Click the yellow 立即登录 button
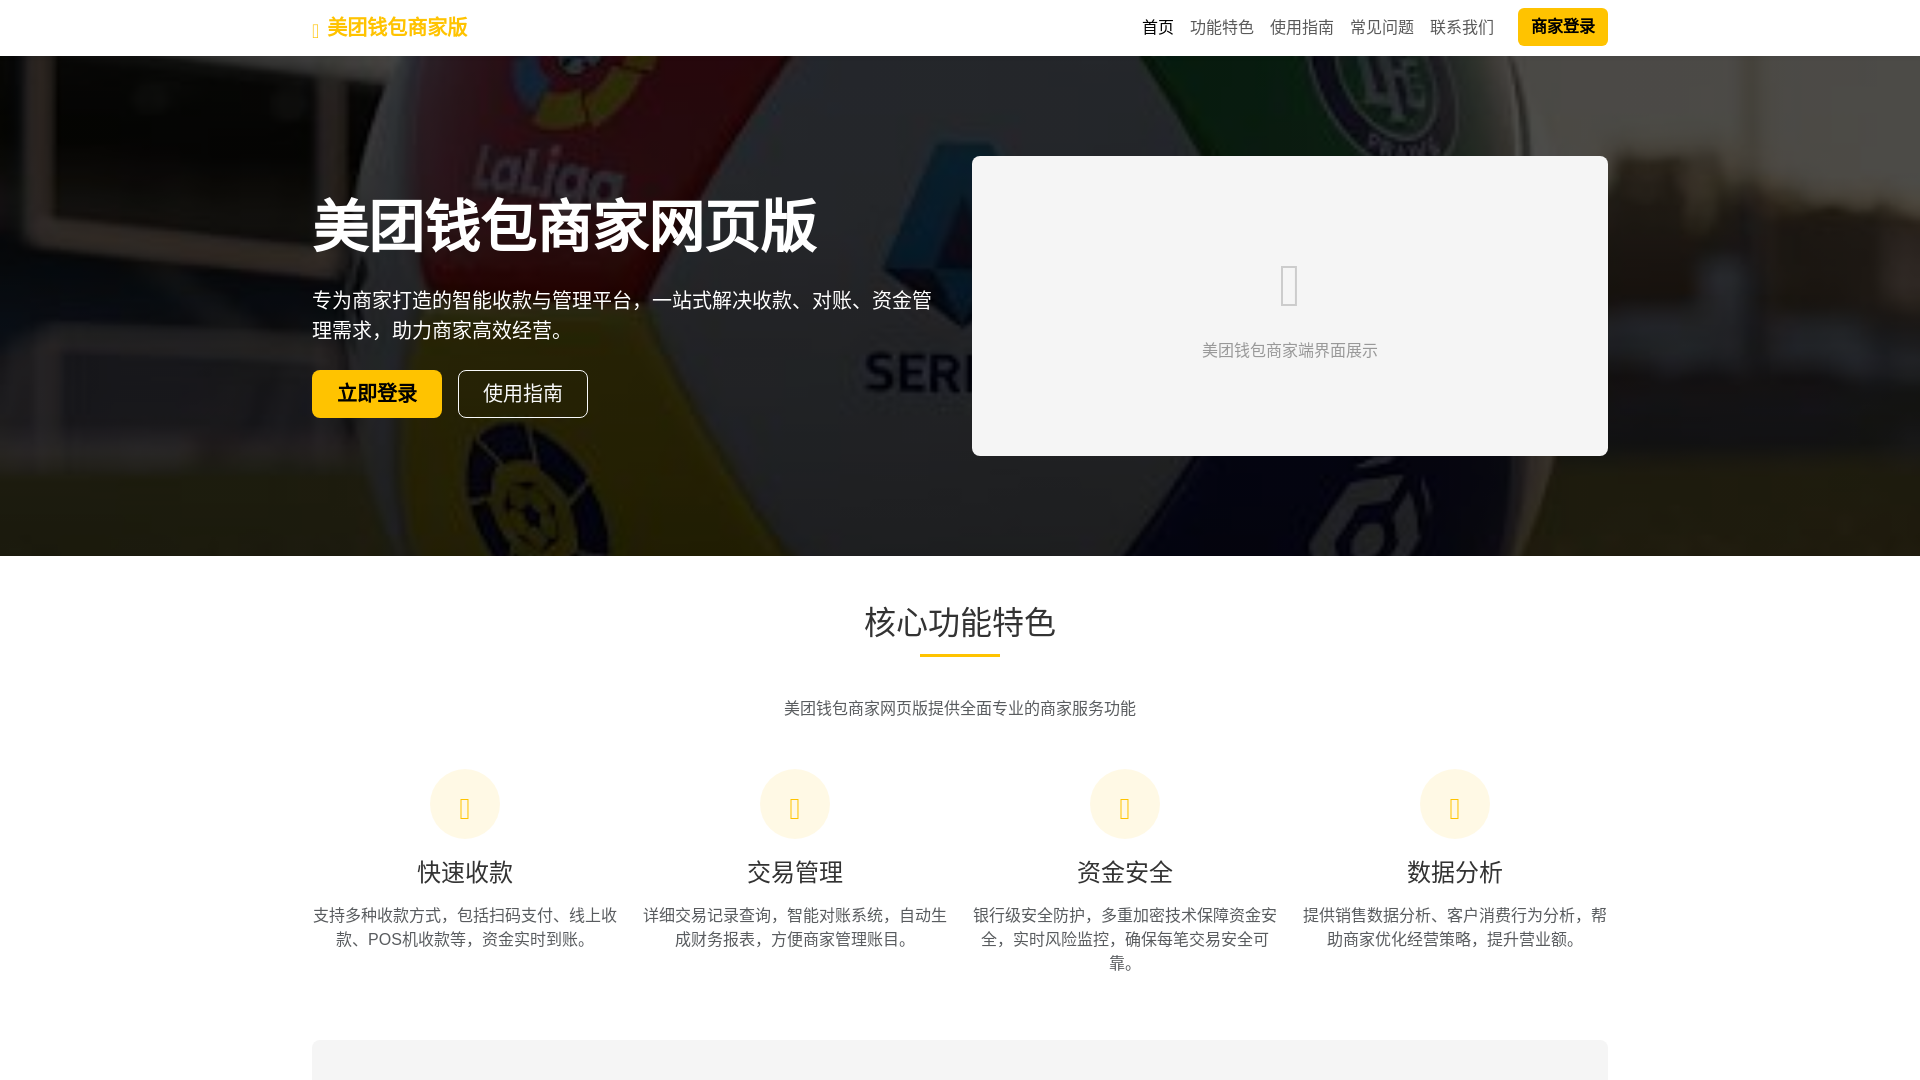 [x=377, y=394]
